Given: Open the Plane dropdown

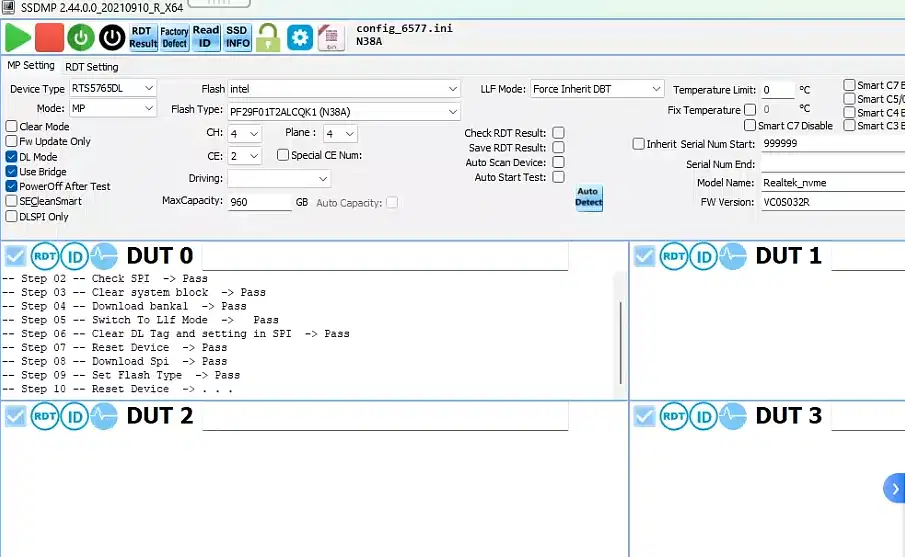Looking at the screenshot, I should pyautogui.click(x=340, y=134).
